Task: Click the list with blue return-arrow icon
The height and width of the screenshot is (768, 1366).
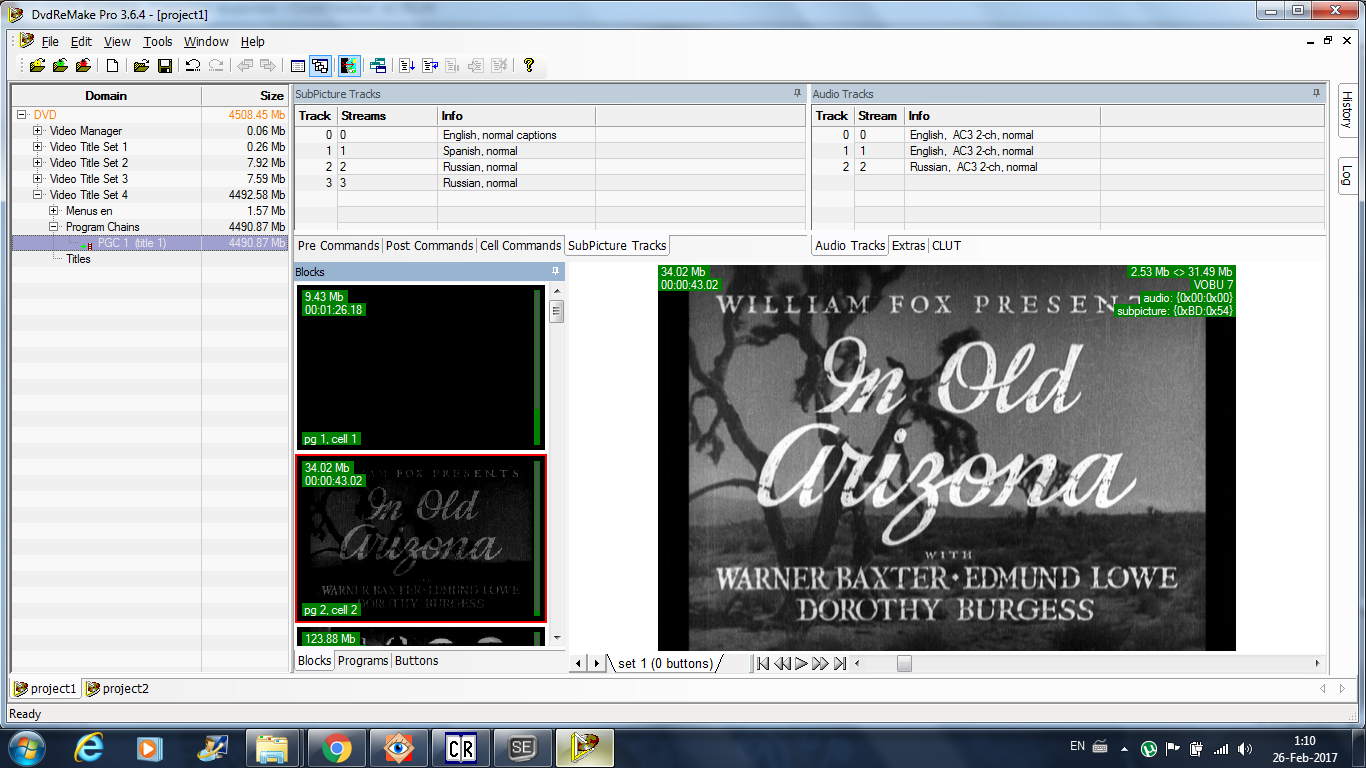Action: point(430,66)
